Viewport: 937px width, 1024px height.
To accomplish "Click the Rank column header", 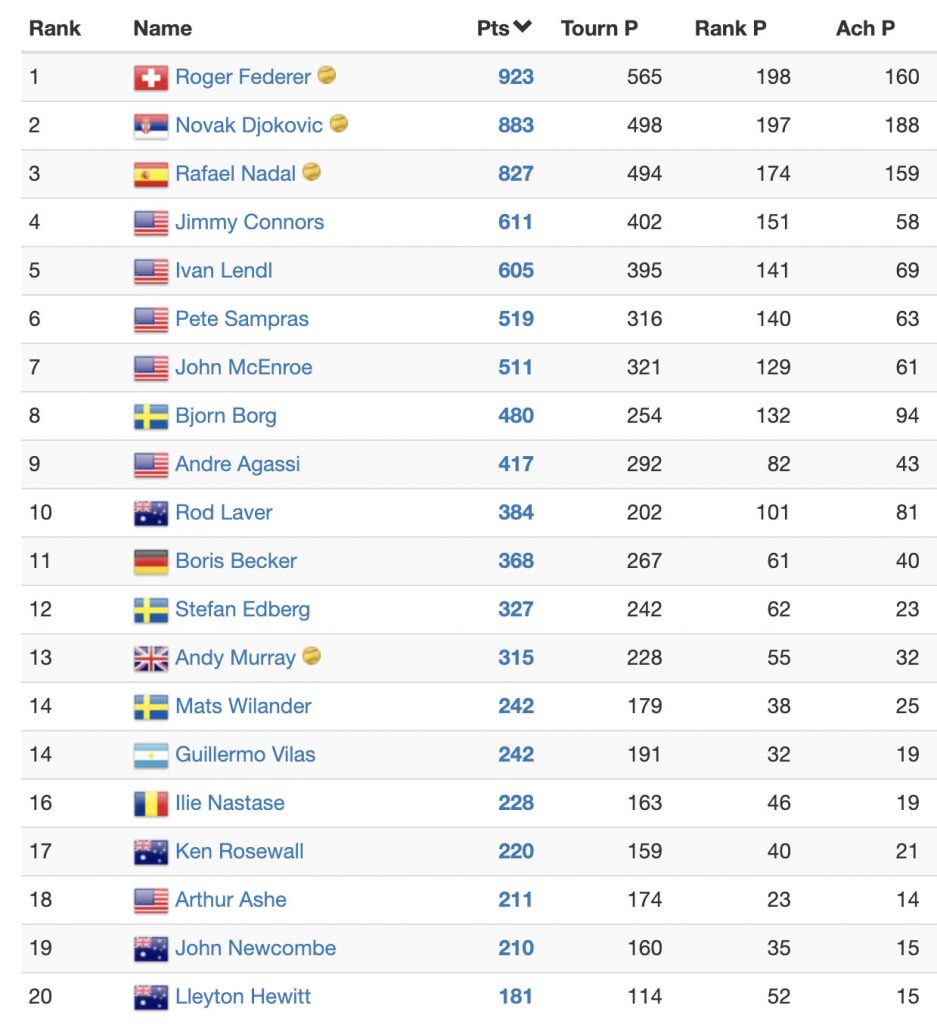I will tap(55, 28).
